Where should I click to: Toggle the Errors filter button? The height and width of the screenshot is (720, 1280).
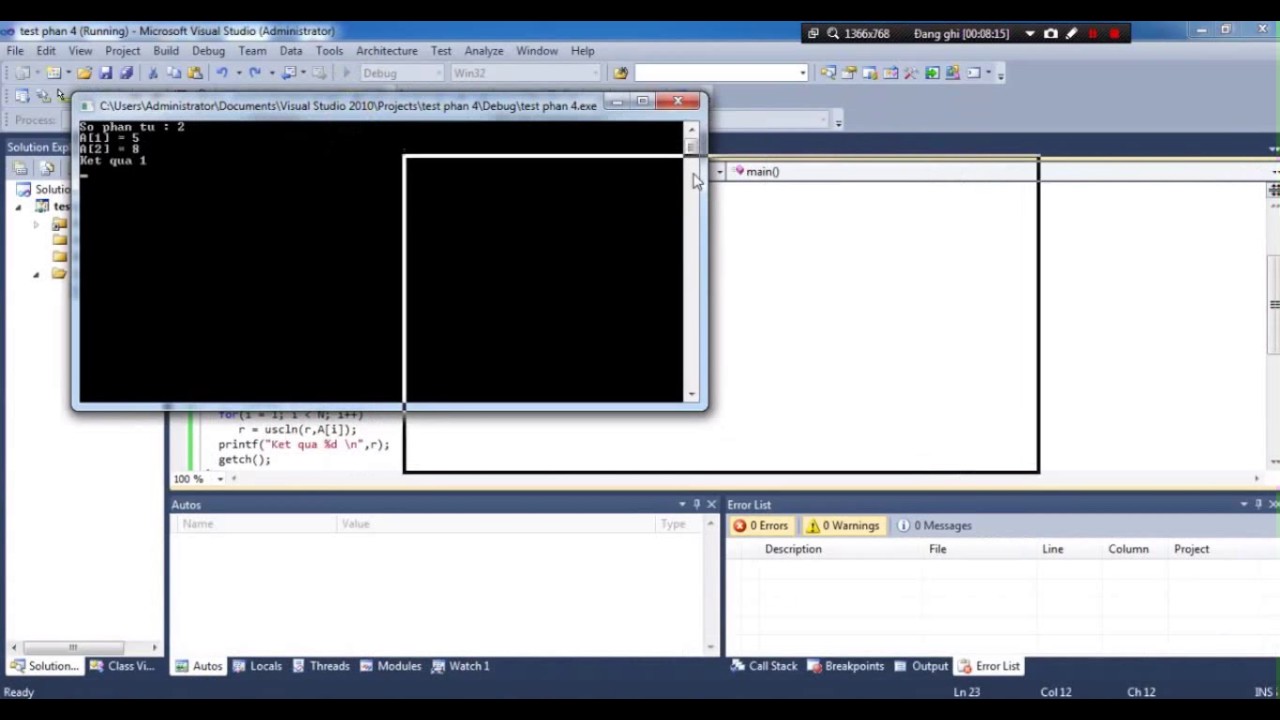point(761,526)
